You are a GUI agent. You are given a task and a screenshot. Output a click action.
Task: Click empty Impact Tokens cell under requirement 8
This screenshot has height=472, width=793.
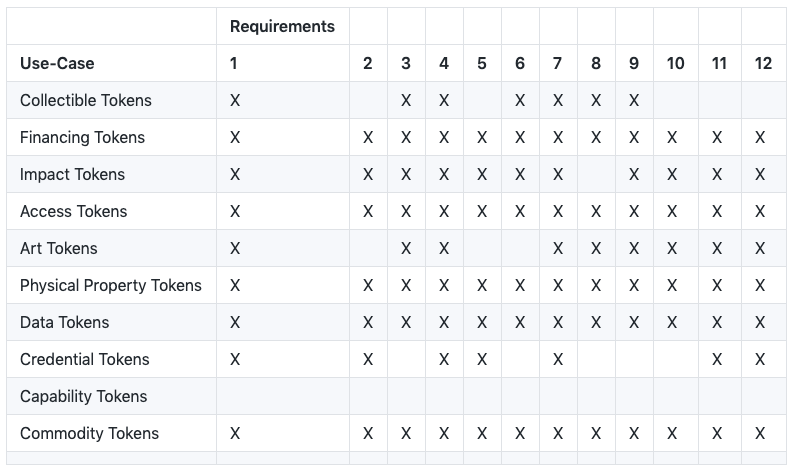point(596,174)
